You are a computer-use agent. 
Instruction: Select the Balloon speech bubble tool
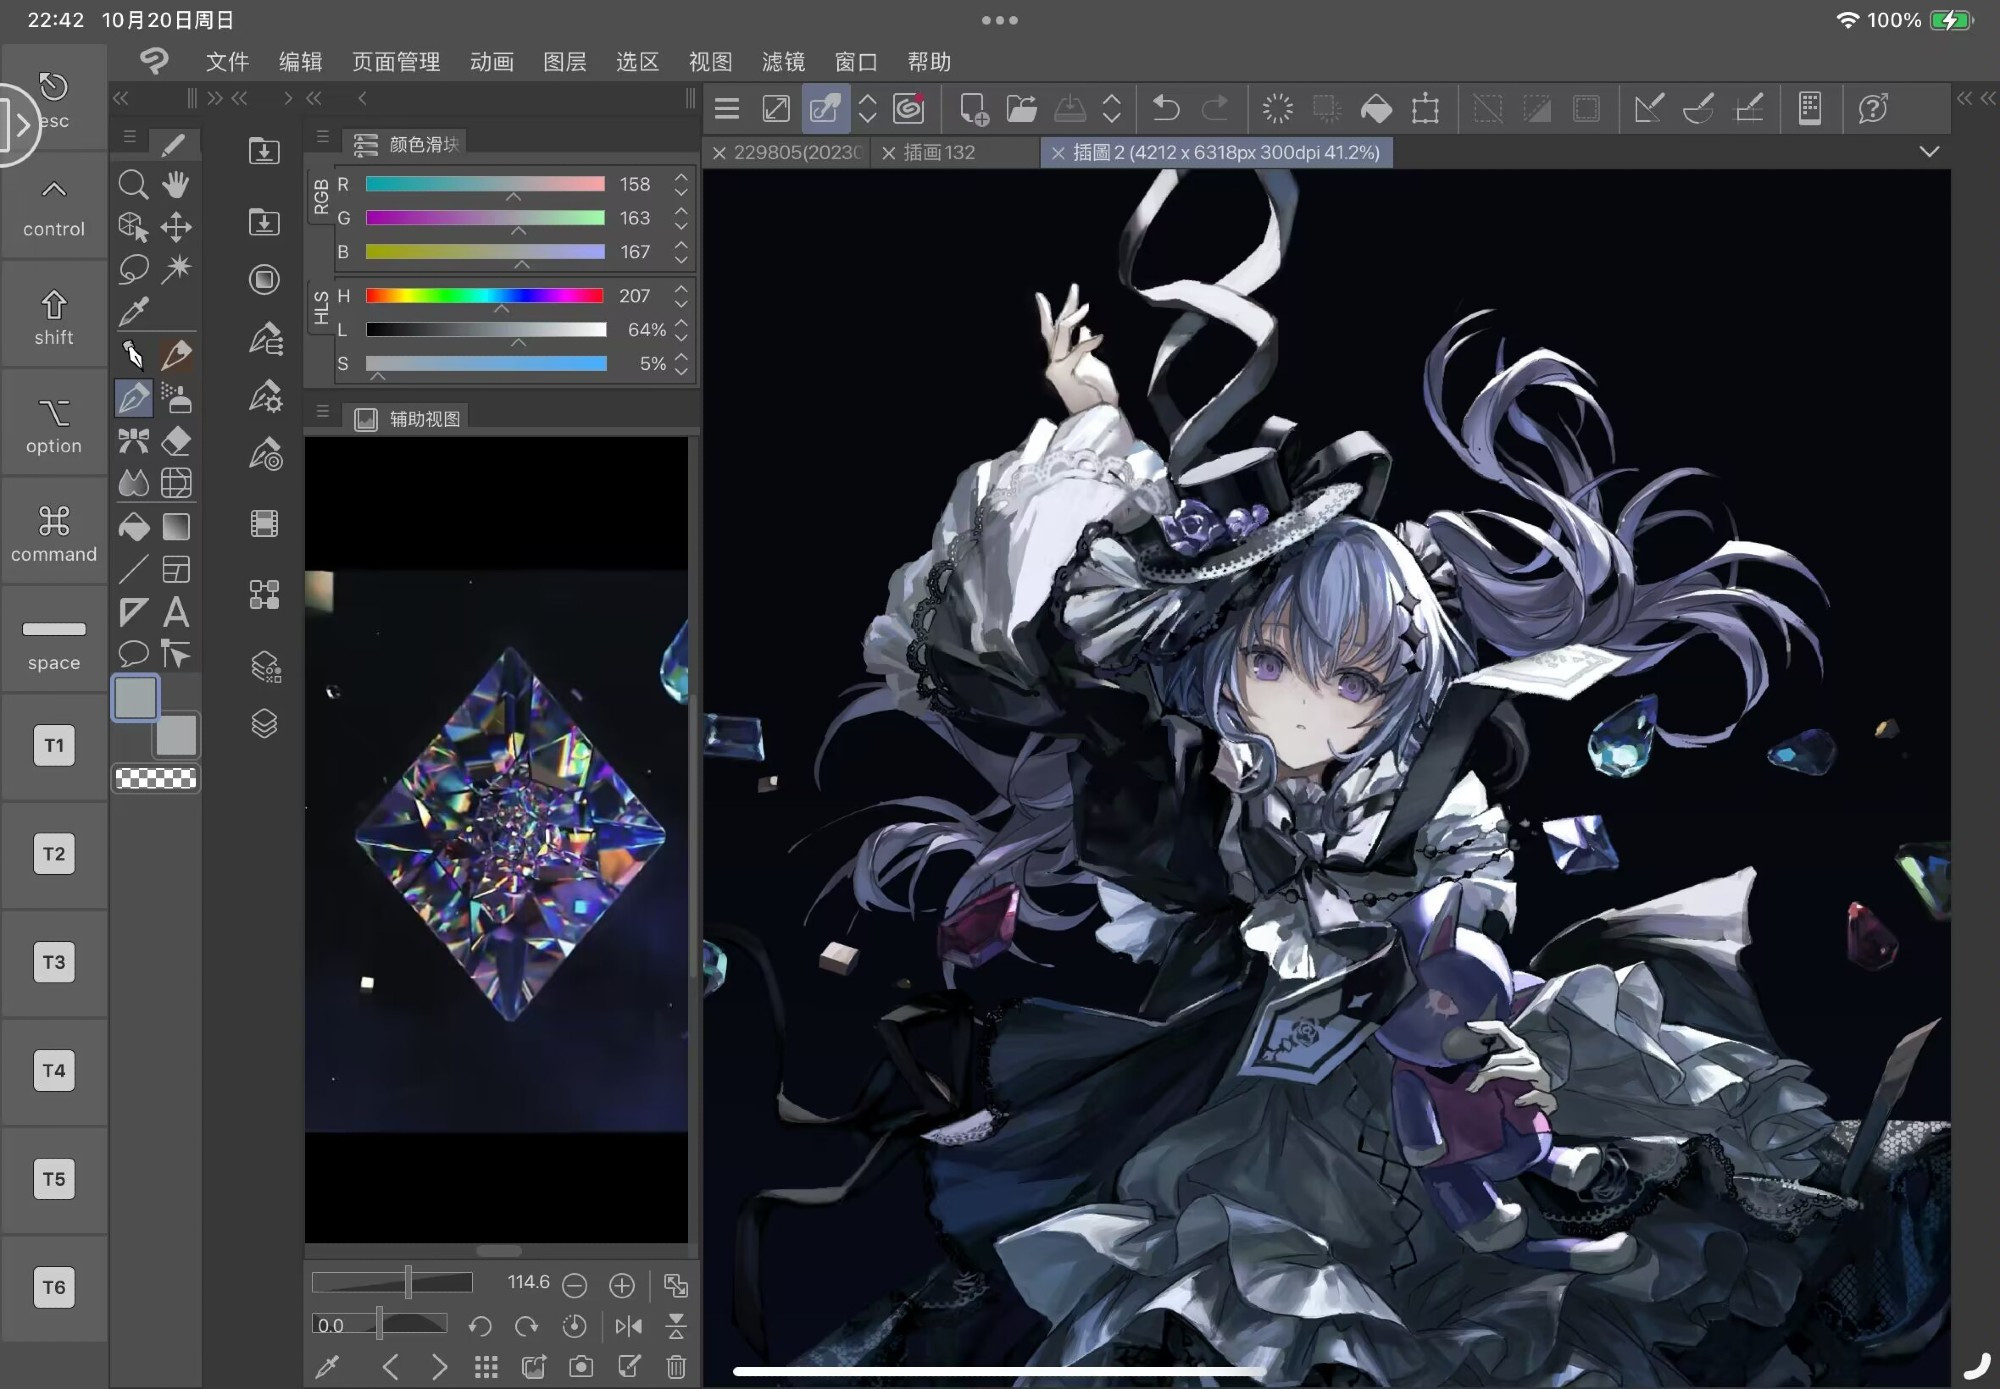(133, 654)
